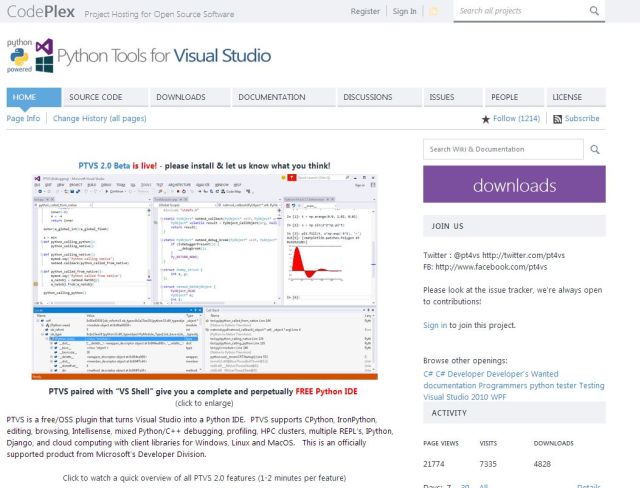Click the Visual Studio 2010 tag
The image size is (640, 488).
click(x=454, y=397)
